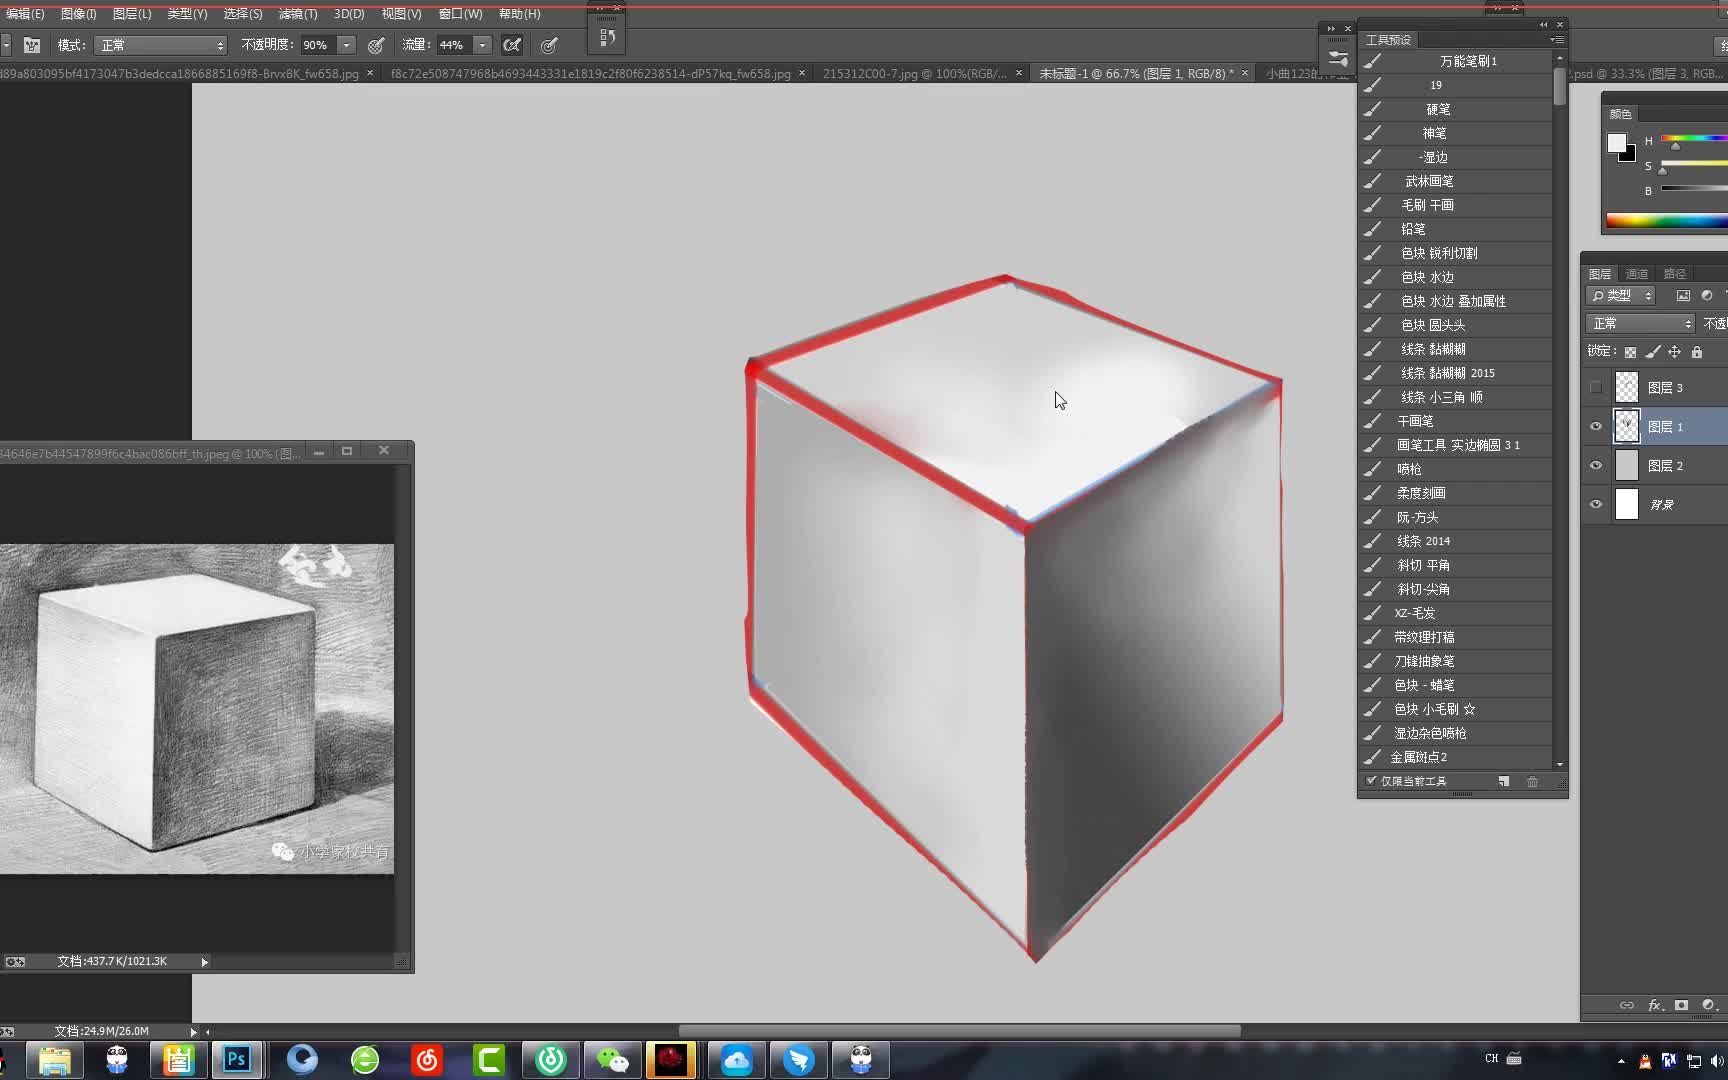Open file explorer from the taskbar
The width and height of the screenshot is (1728, 1080).
[x=54, y=1059]
